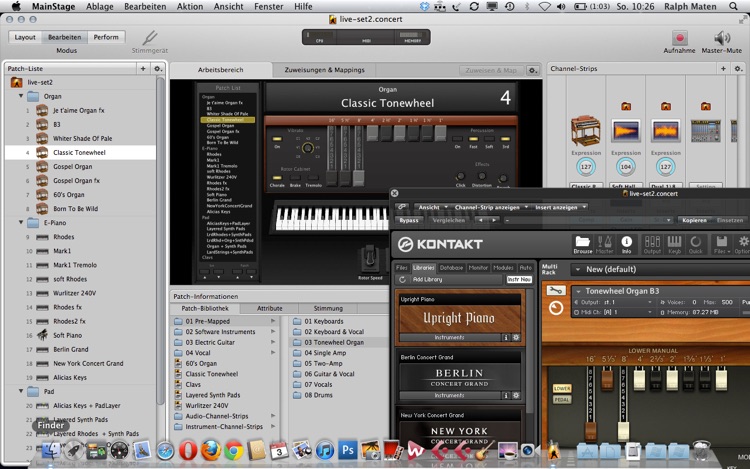Viewport: 750px width, 469px height.
Task: Collapse the Organ folder in Patch-Liste
Action: coord(21,96)
